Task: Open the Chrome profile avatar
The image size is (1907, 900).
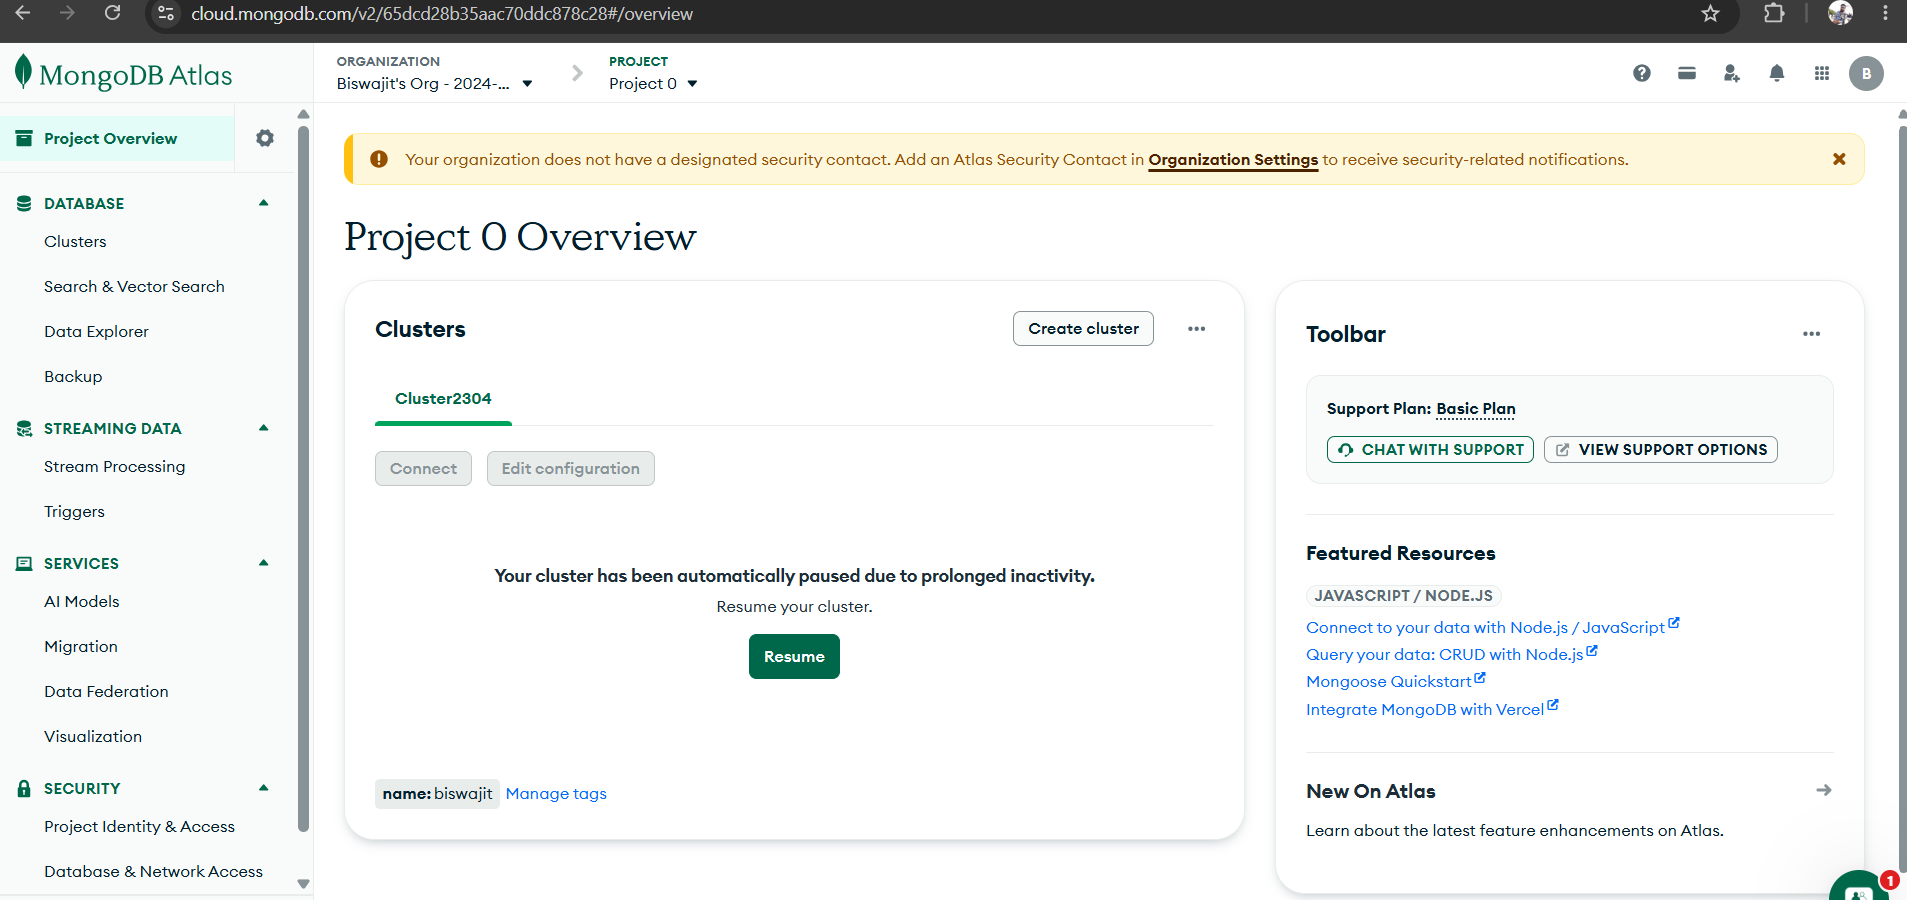Action: click(x=1840, y=13)
